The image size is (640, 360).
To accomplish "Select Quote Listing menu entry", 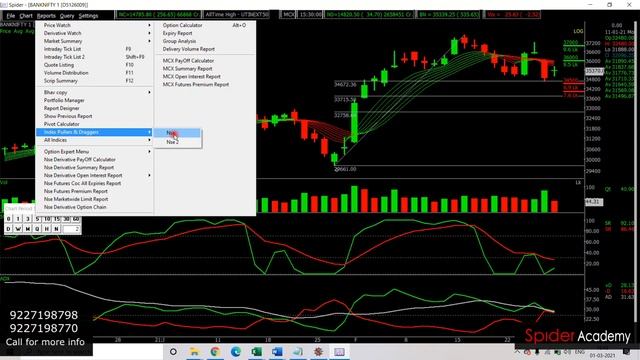I will [94, 65].
